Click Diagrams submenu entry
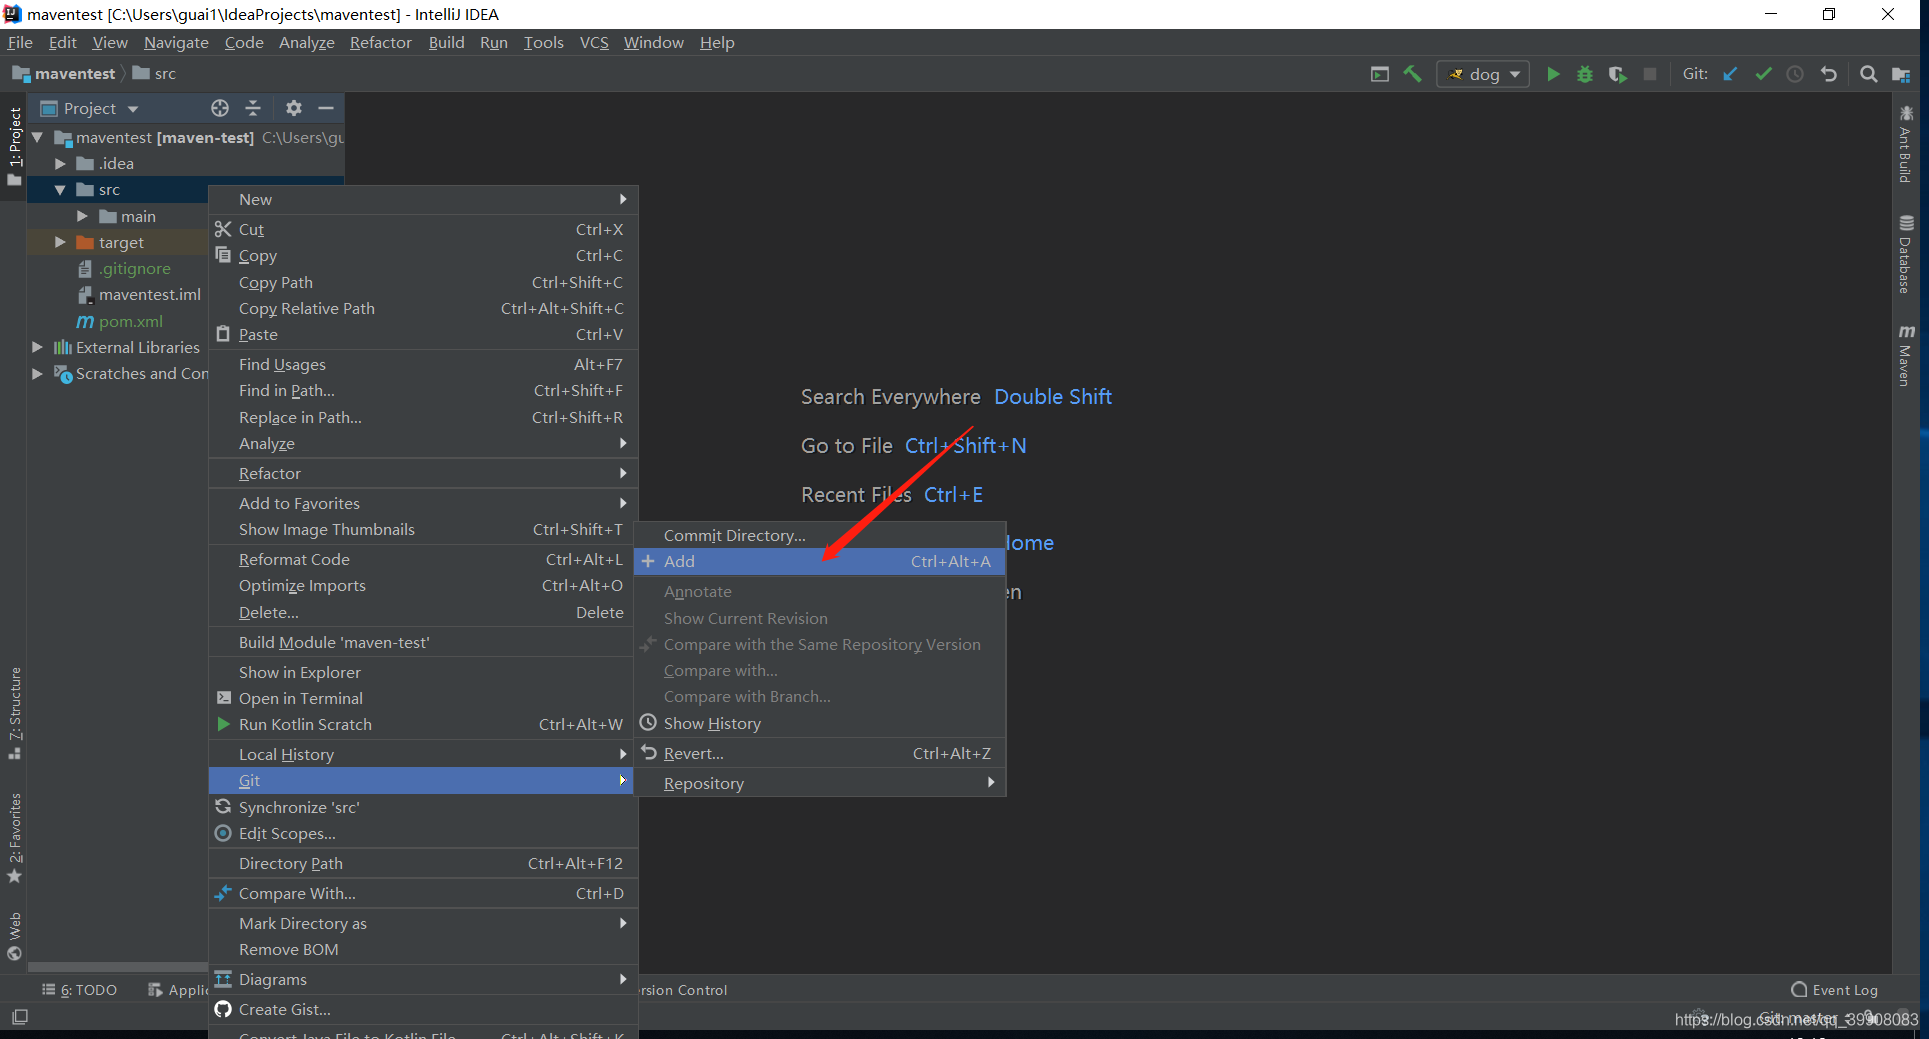Screen dimensions: 1929x1039 [422, 979]
